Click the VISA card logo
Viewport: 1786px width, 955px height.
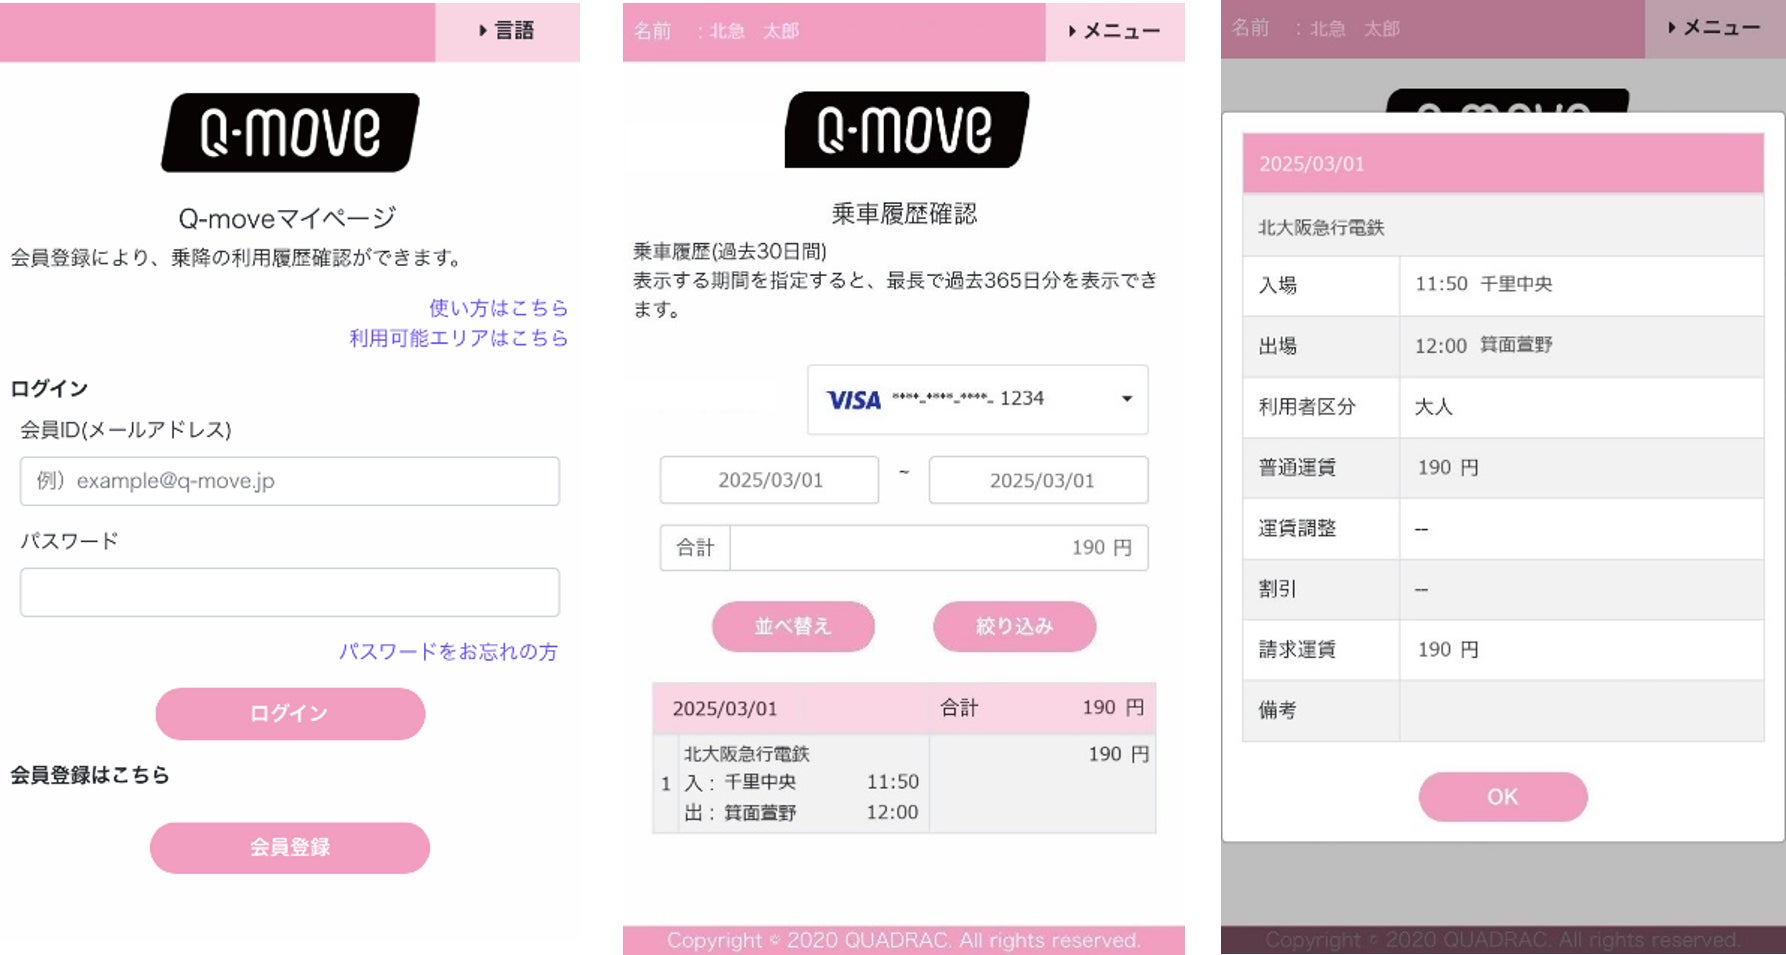pos(853,400)
